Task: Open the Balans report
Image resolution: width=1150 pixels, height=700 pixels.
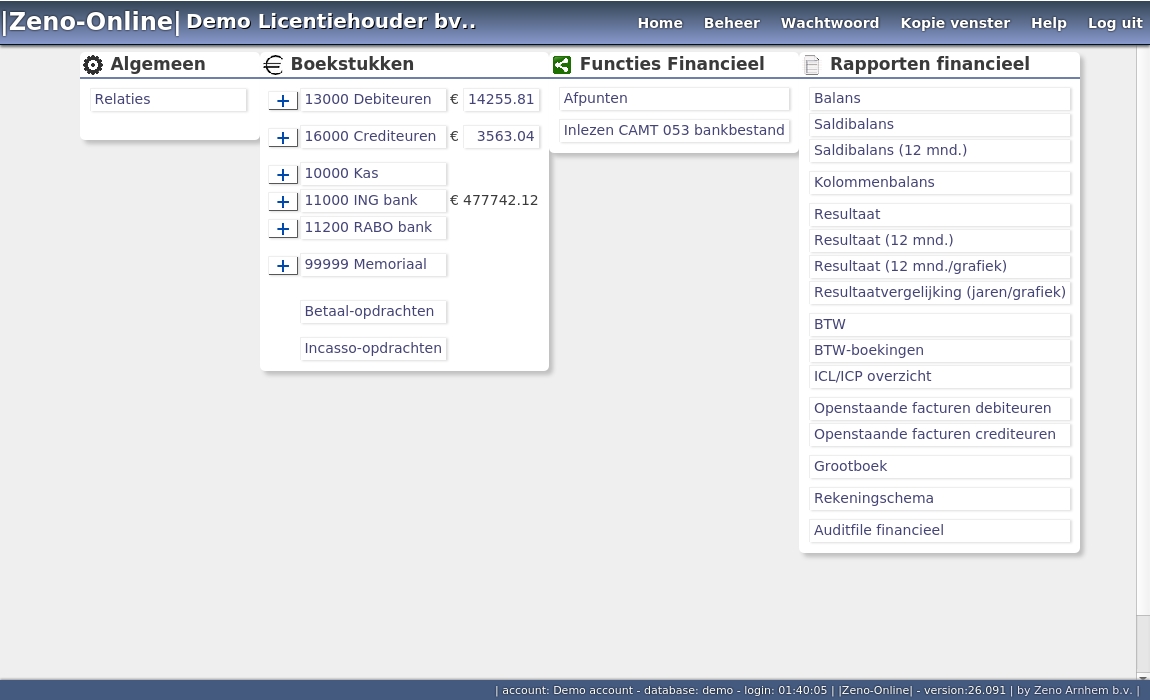Action: point(938,98)
